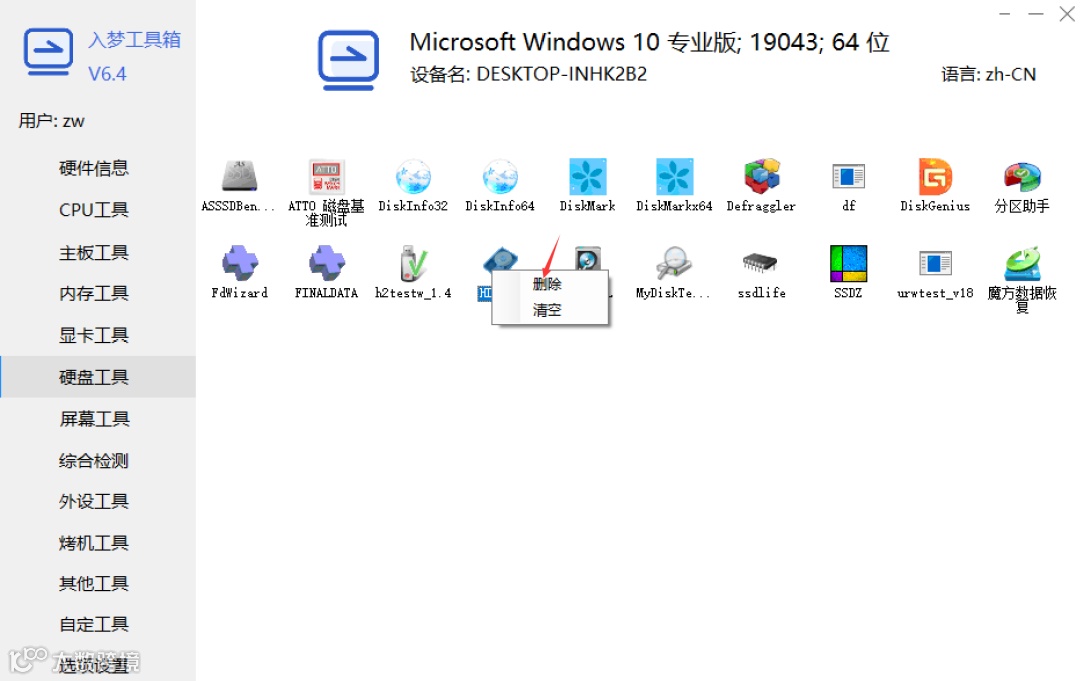Launch the DiskMarkx64 icon
This screenshot has width=1080, height=681.
[x=674, y=176]
